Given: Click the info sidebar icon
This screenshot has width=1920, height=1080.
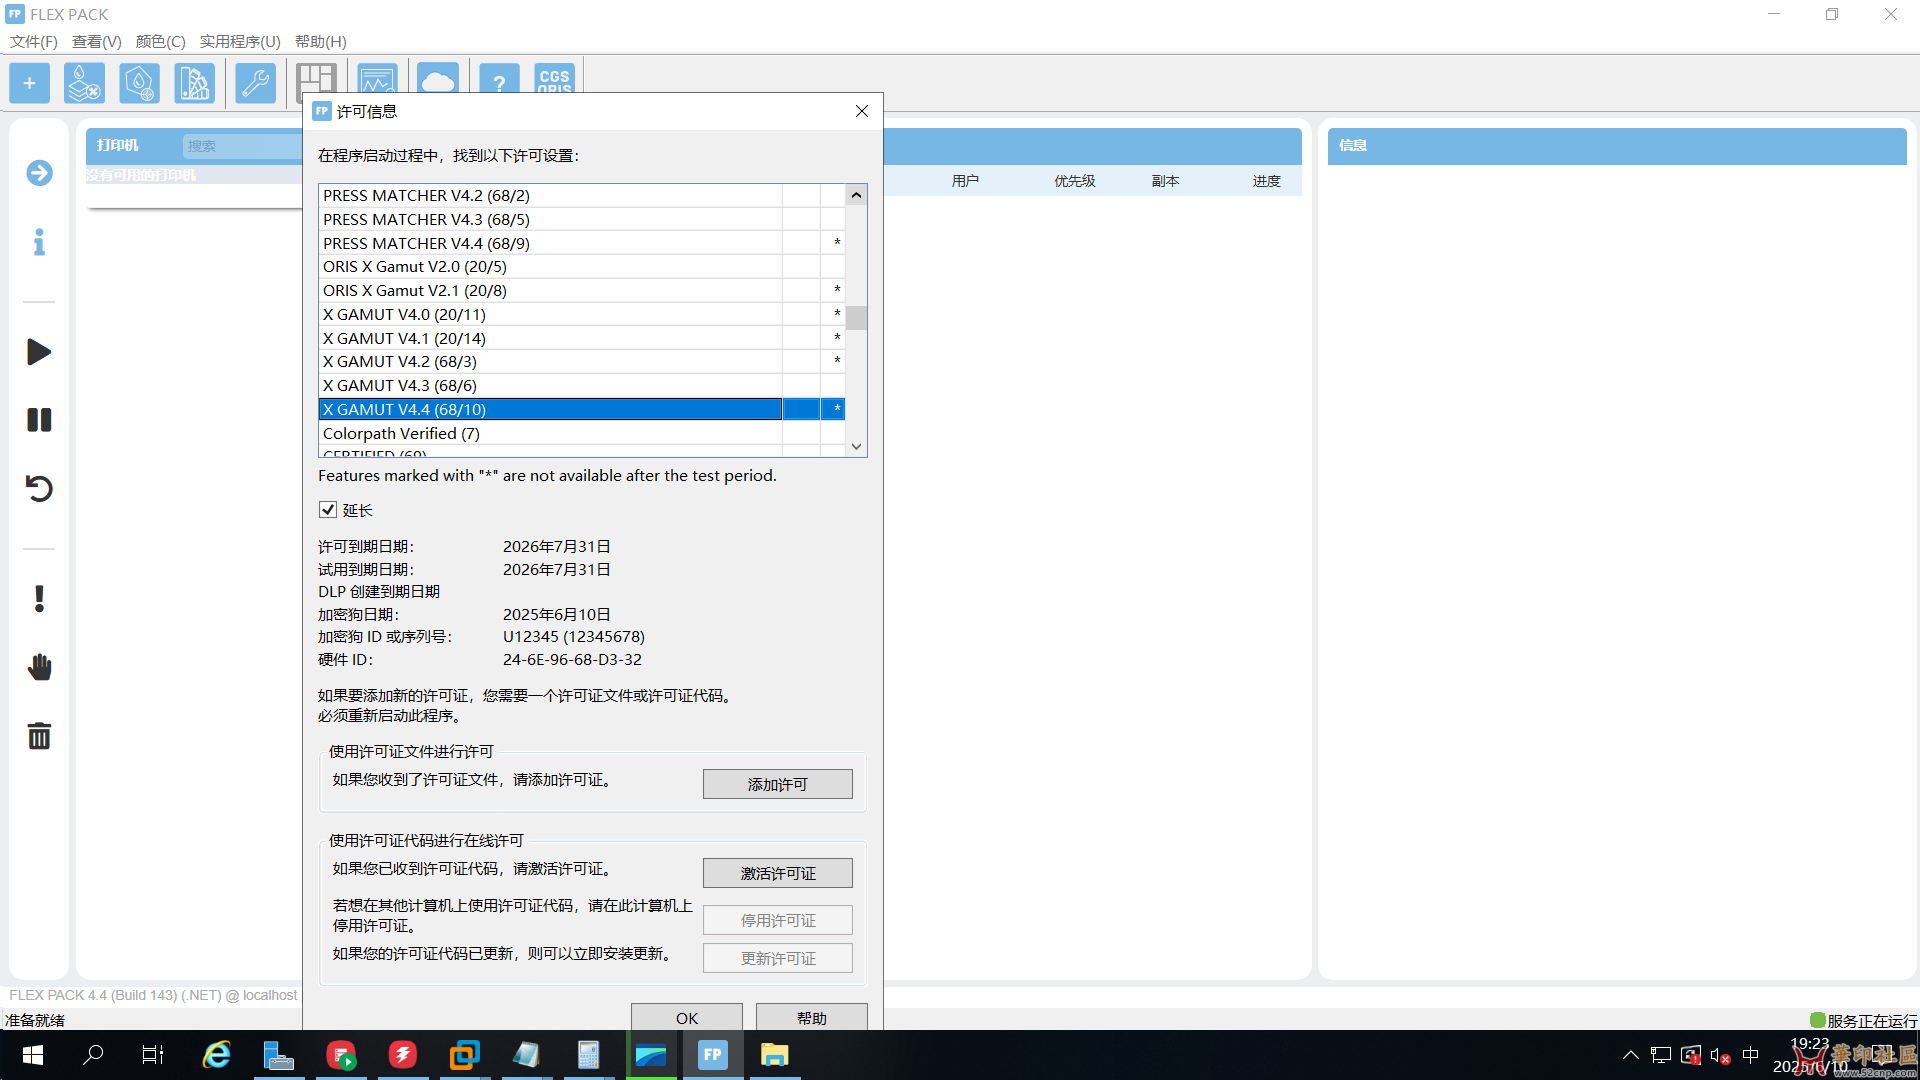Looking at the screenshot, I should [39, 242].
